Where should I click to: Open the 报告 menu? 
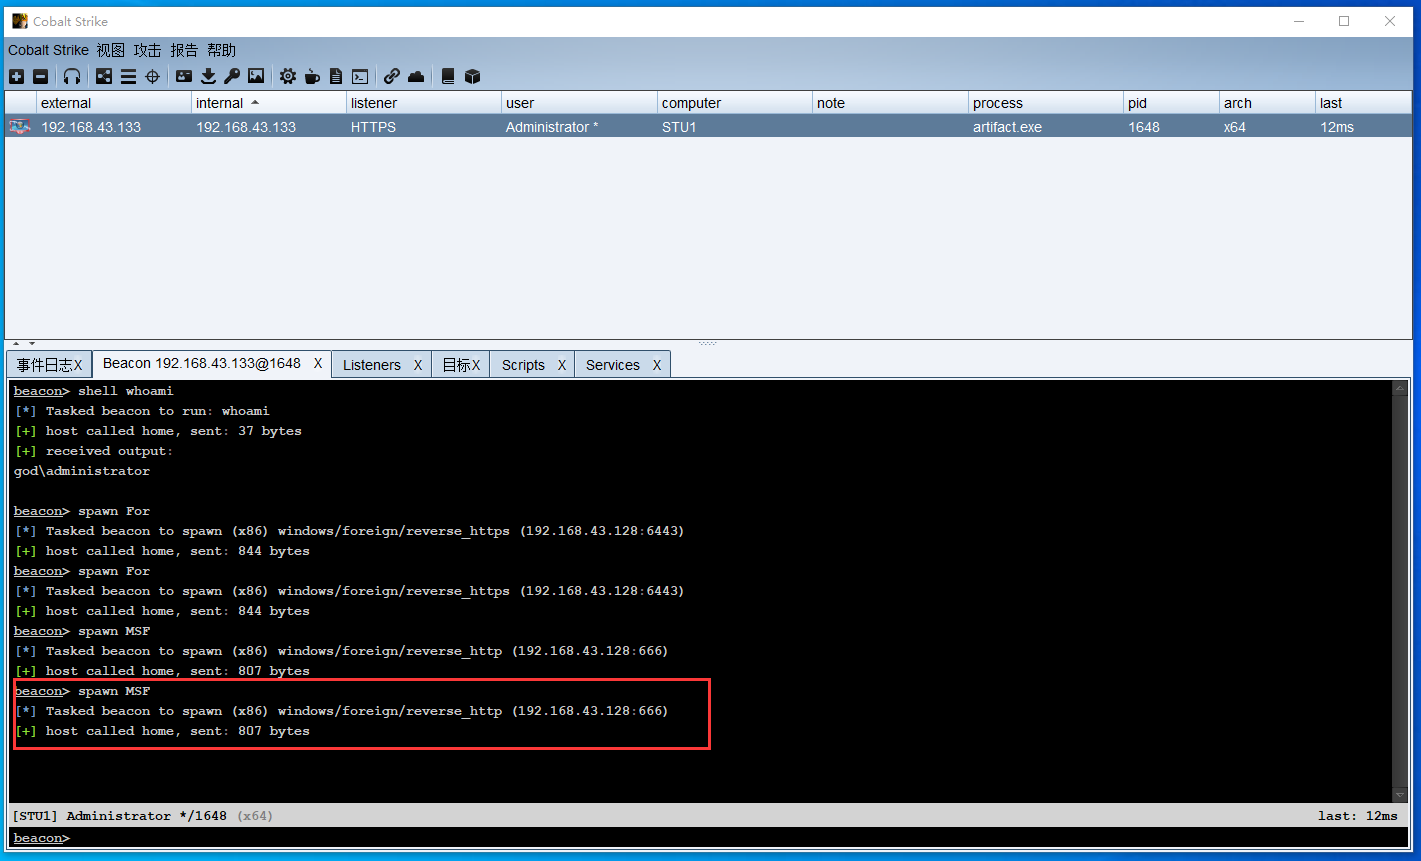click(185, 50)
